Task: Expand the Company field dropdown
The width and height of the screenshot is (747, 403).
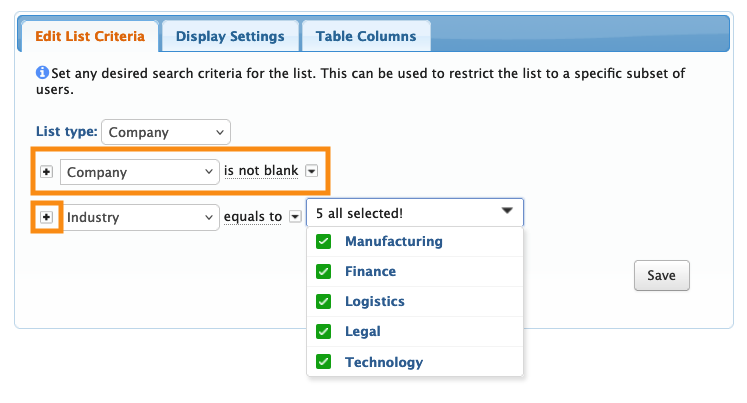Action: click(139, 172)
